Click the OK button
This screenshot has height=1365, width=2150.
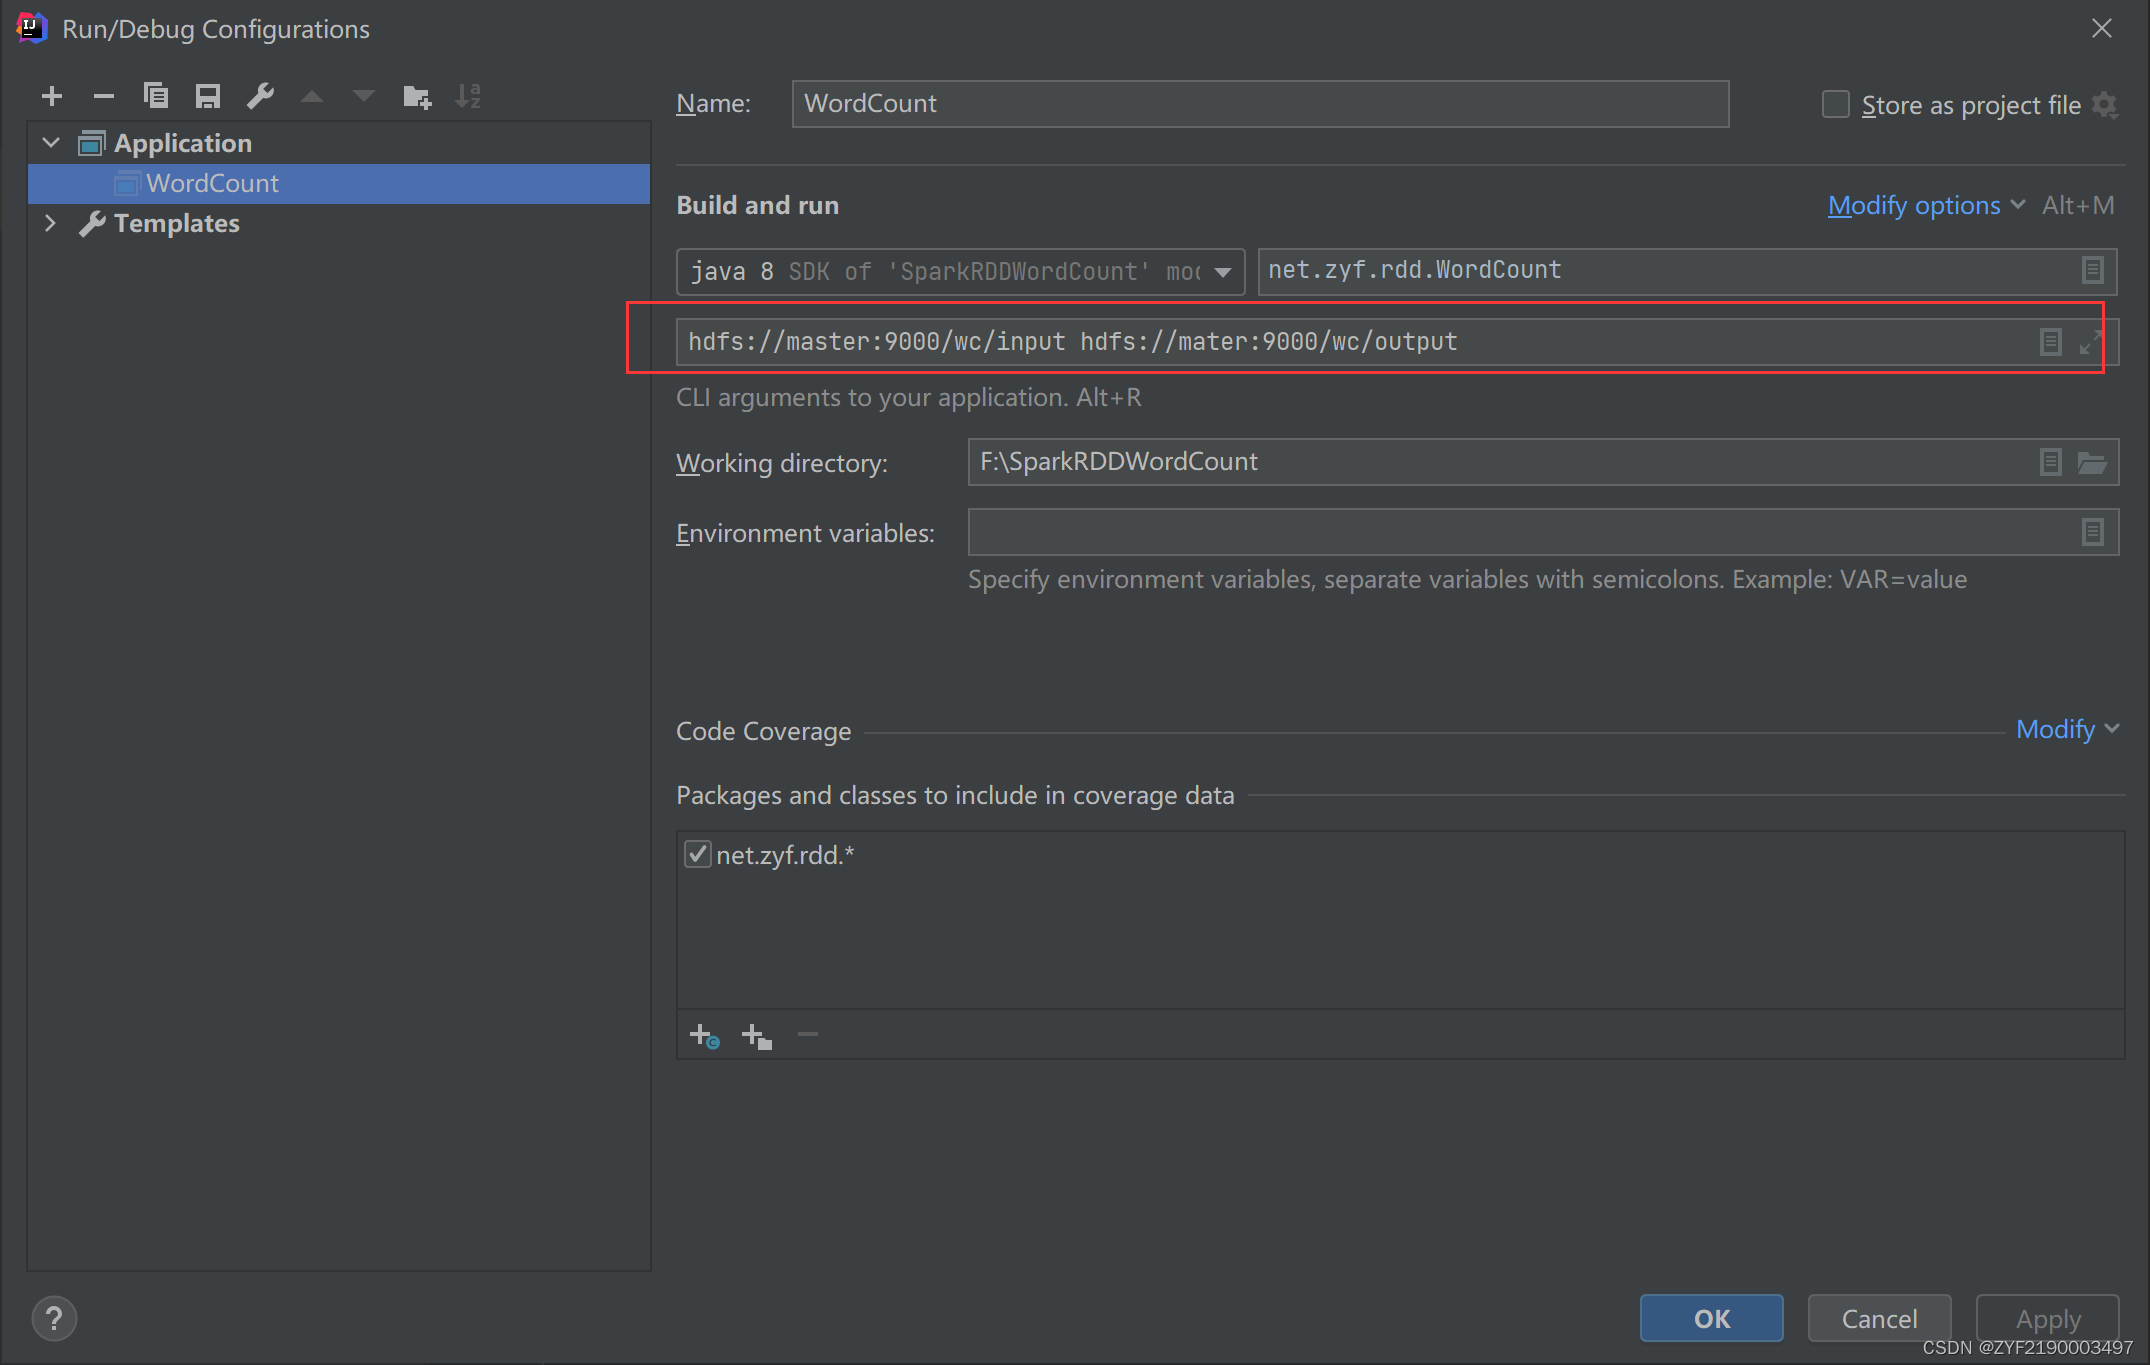click(1711, 1318)
